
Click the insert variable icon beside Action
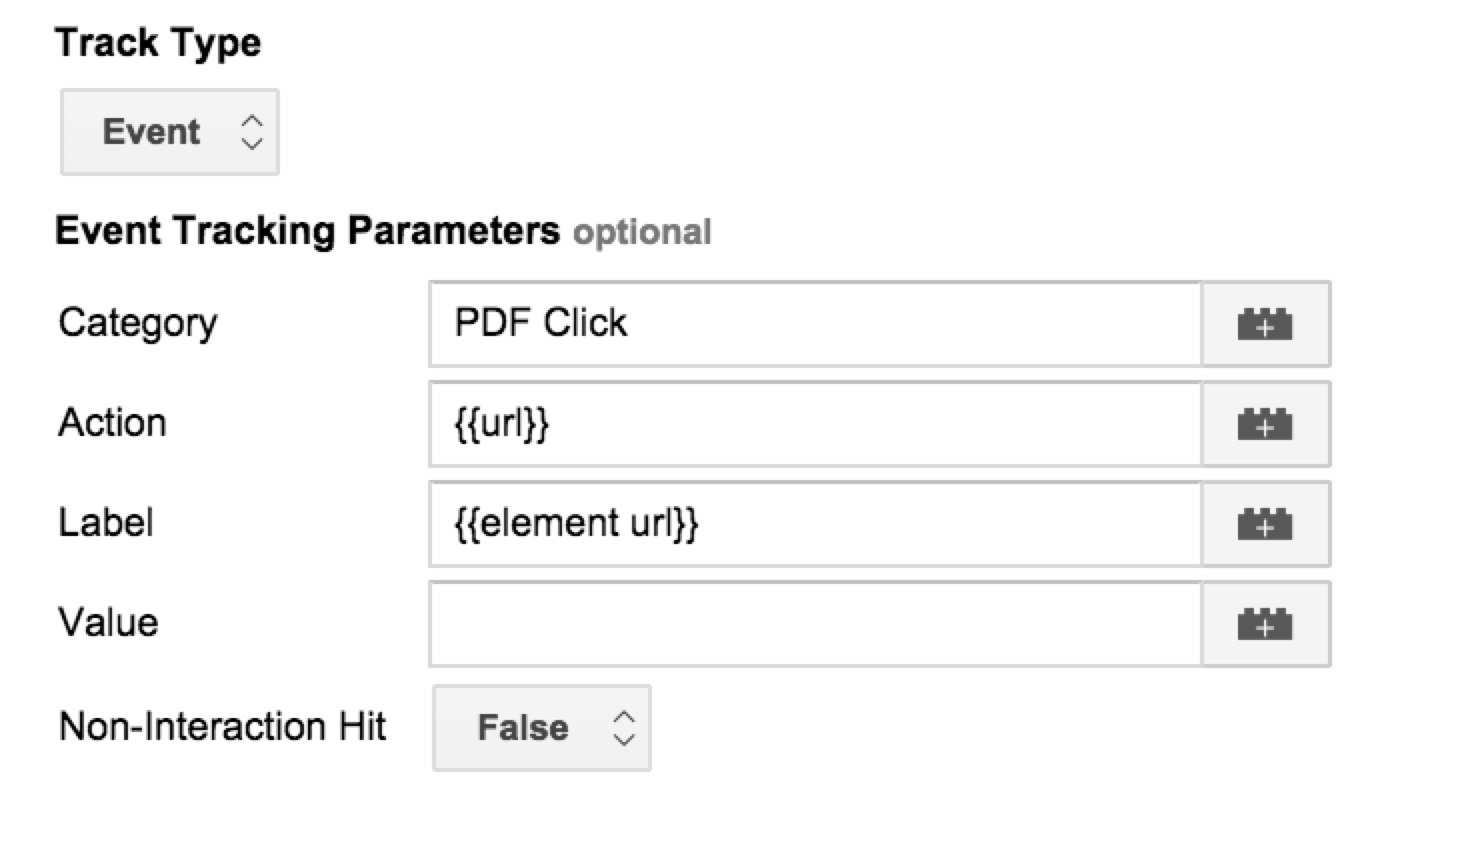tap(1265, 424)
